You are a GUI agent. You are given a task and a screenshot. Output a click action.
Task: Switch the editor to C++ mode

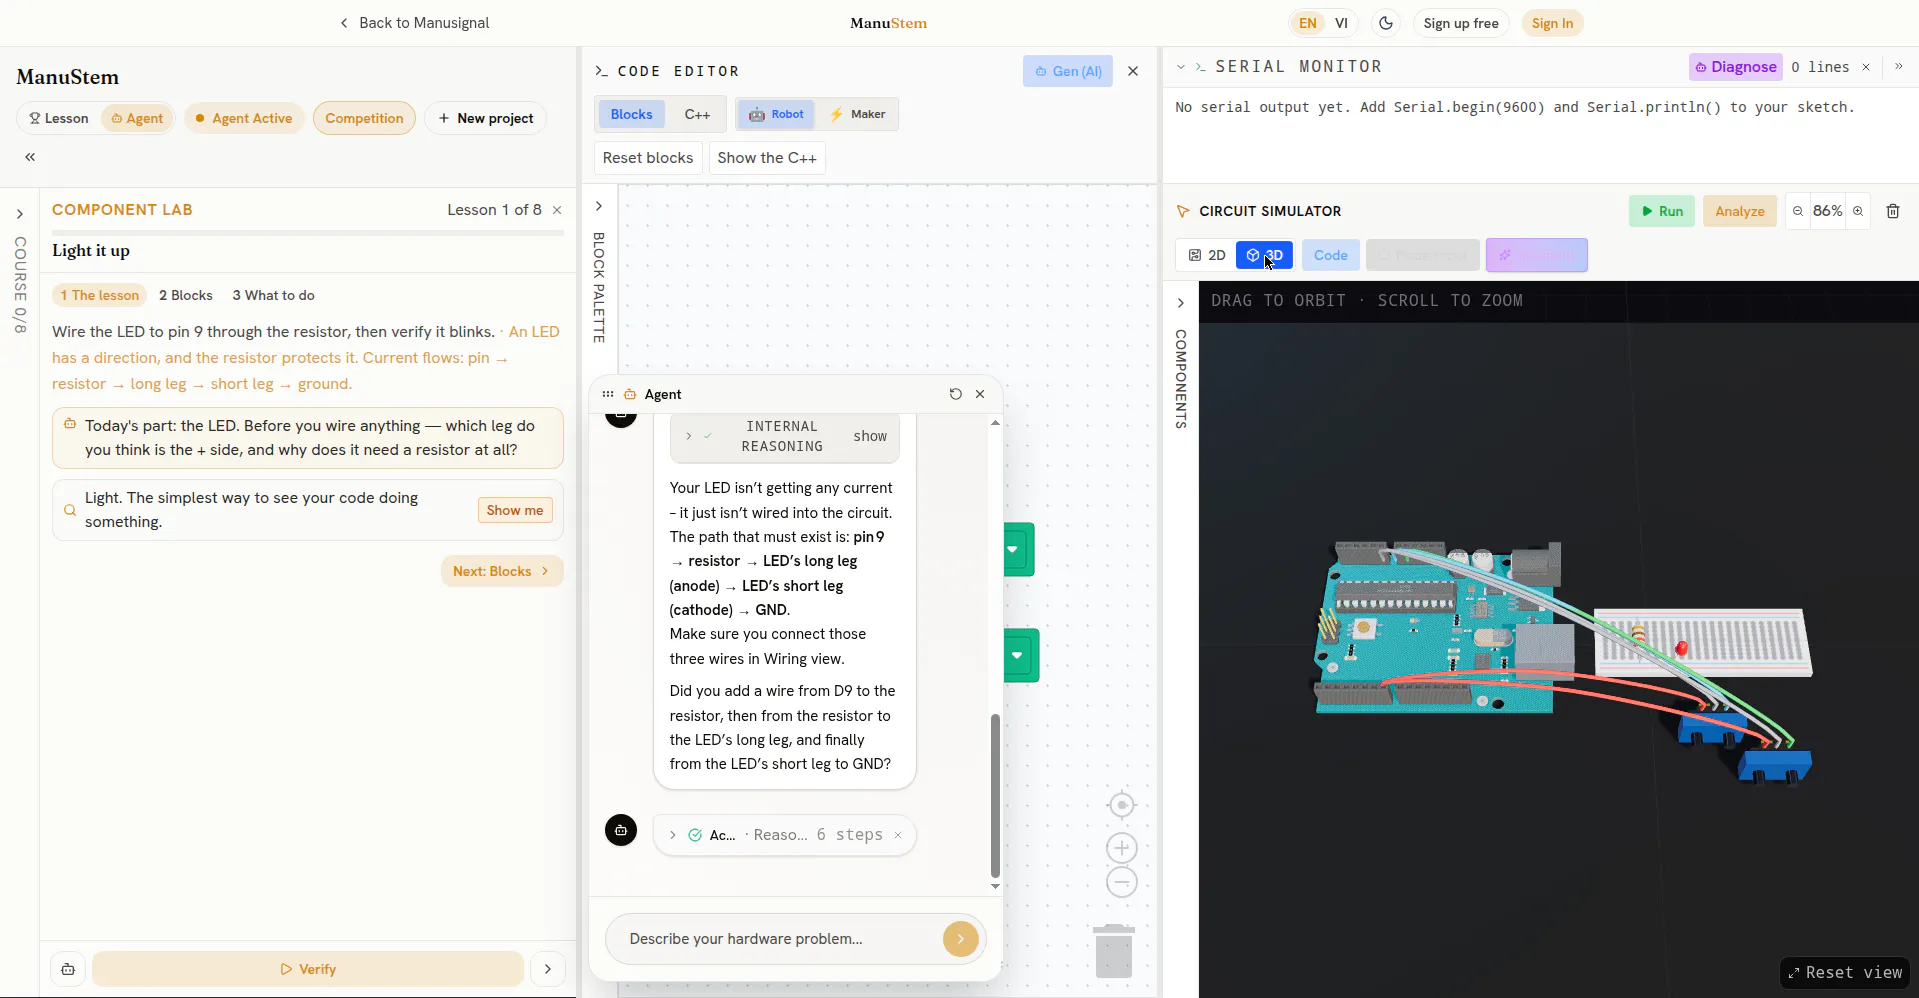[697, 114]
